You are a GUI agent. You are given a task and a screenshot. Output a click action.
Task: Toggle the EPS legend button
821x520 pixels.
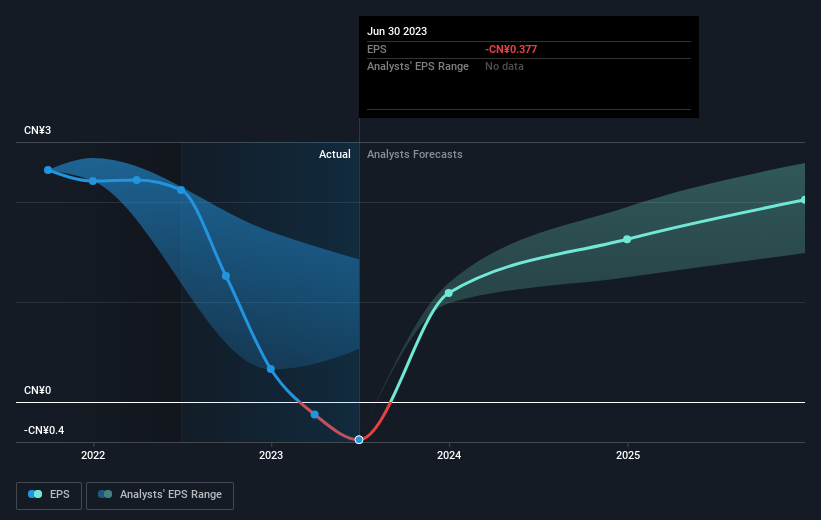(49, 495)
